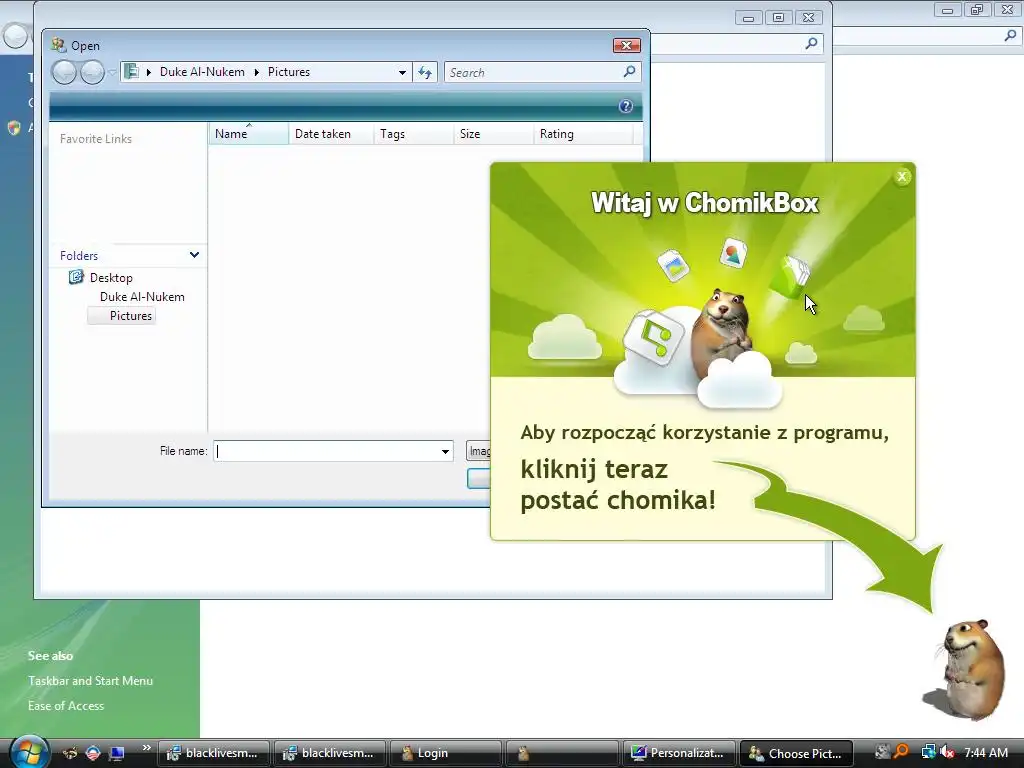
Task: Click the computer icon in address bar
Action: pos(131,71)
